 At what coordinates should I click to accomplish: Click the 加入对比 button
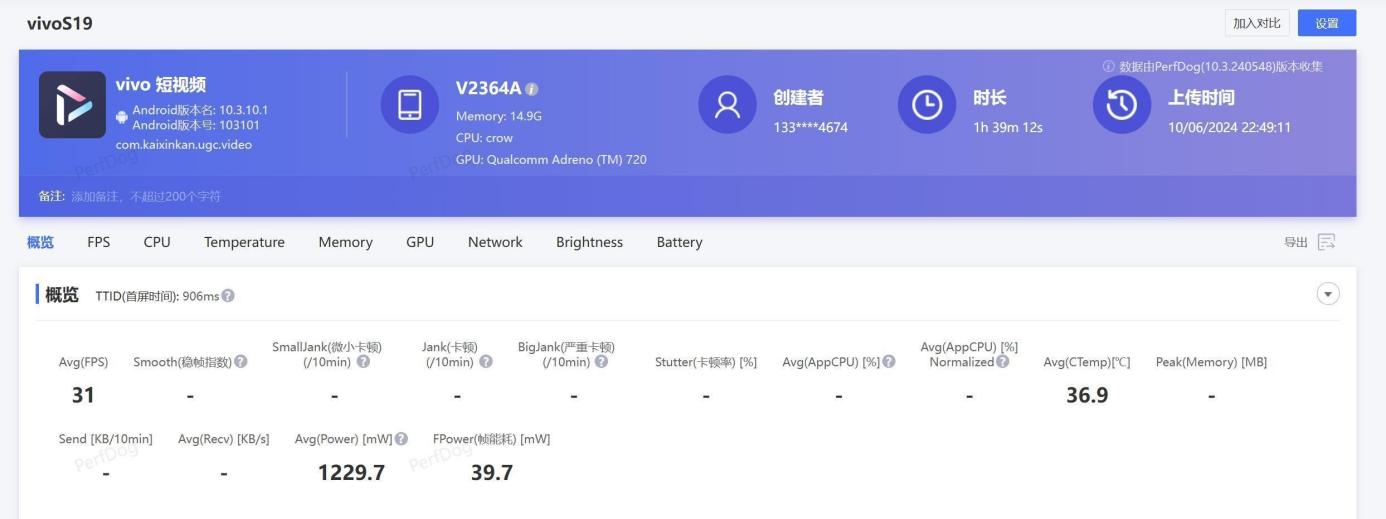point(1257,23)
